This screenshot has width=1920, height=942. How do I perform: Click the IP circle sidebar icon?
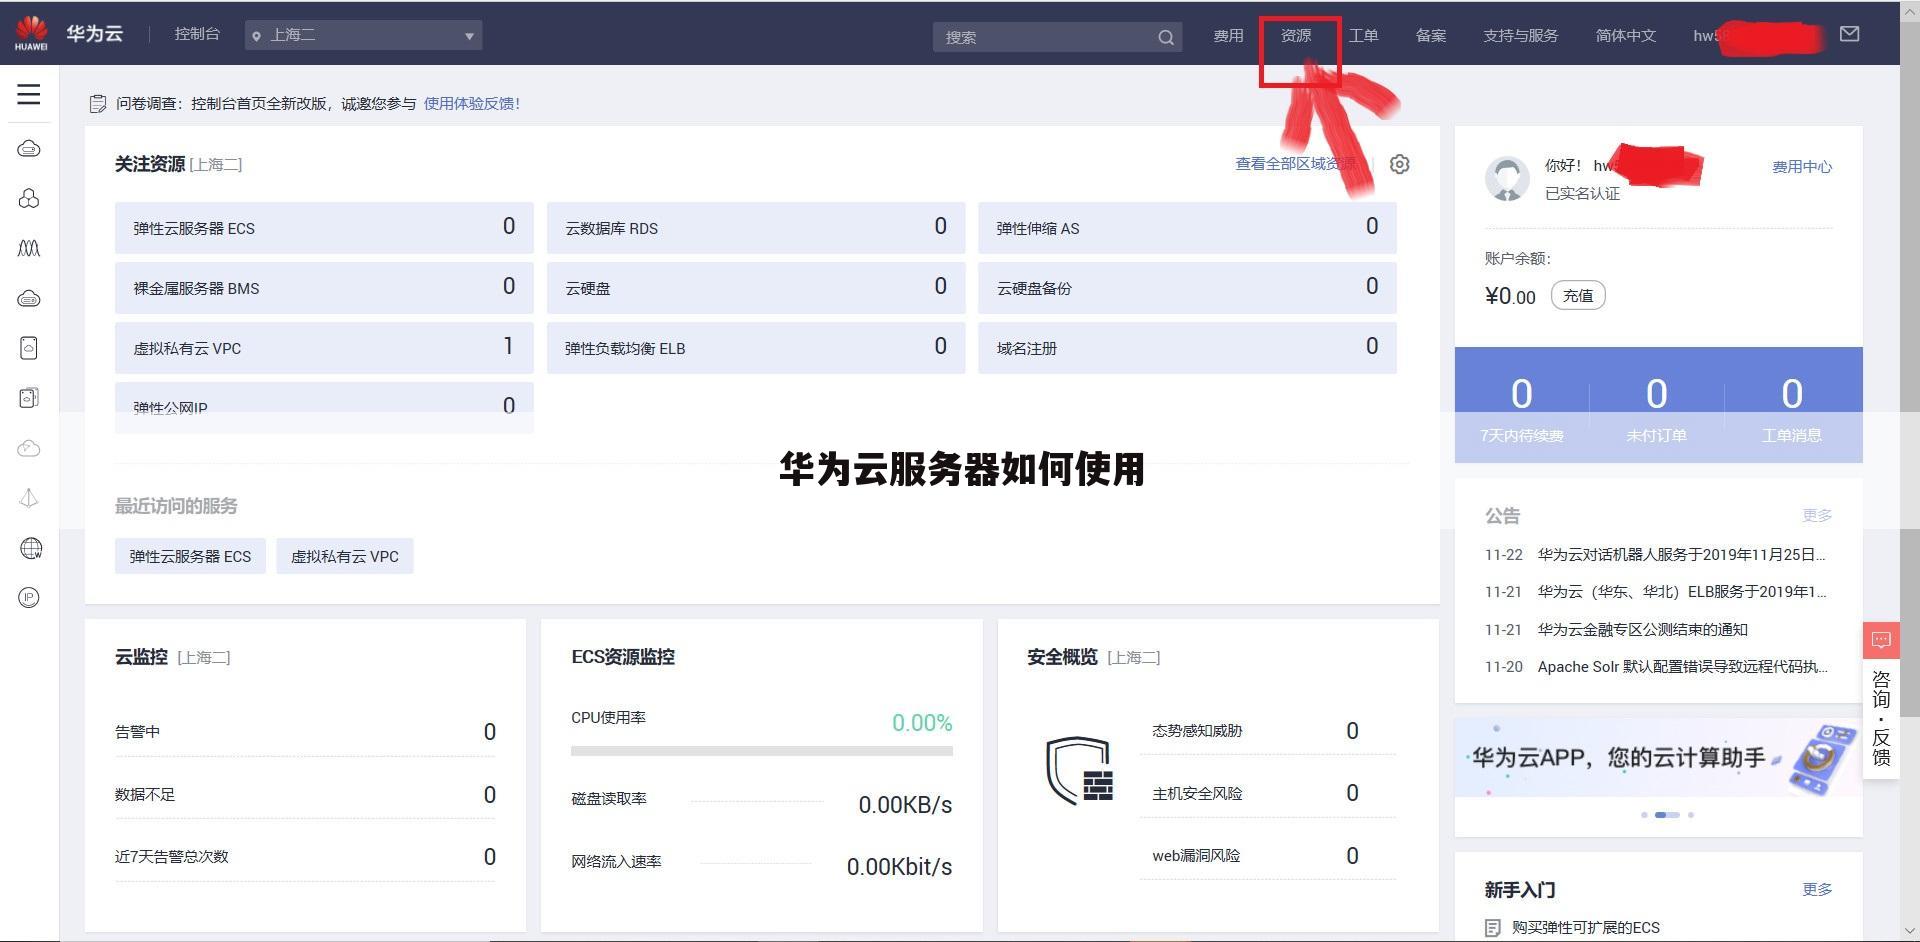[29, 598]
